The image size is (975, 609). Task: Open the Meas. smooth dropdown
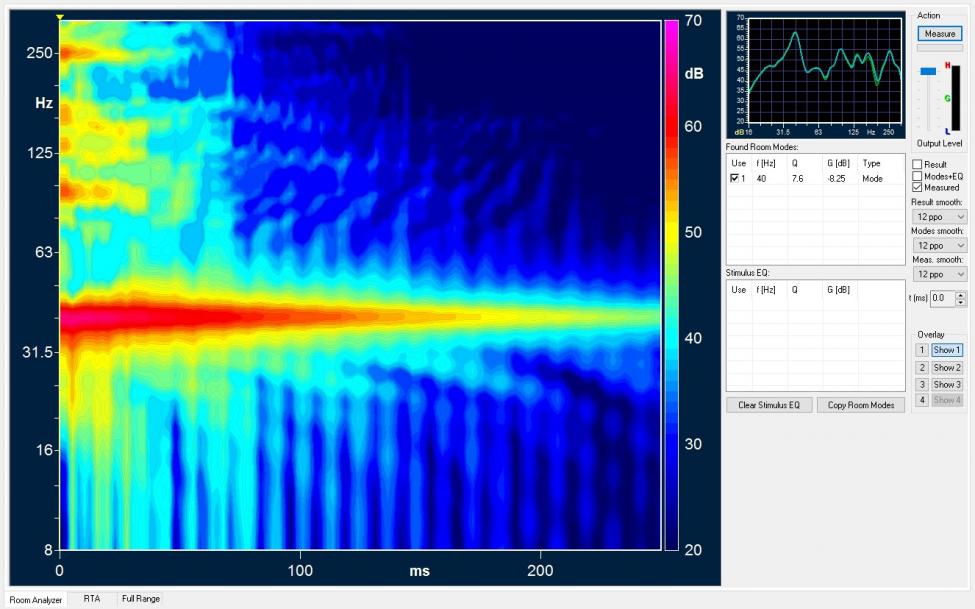(x=939, y=274)
